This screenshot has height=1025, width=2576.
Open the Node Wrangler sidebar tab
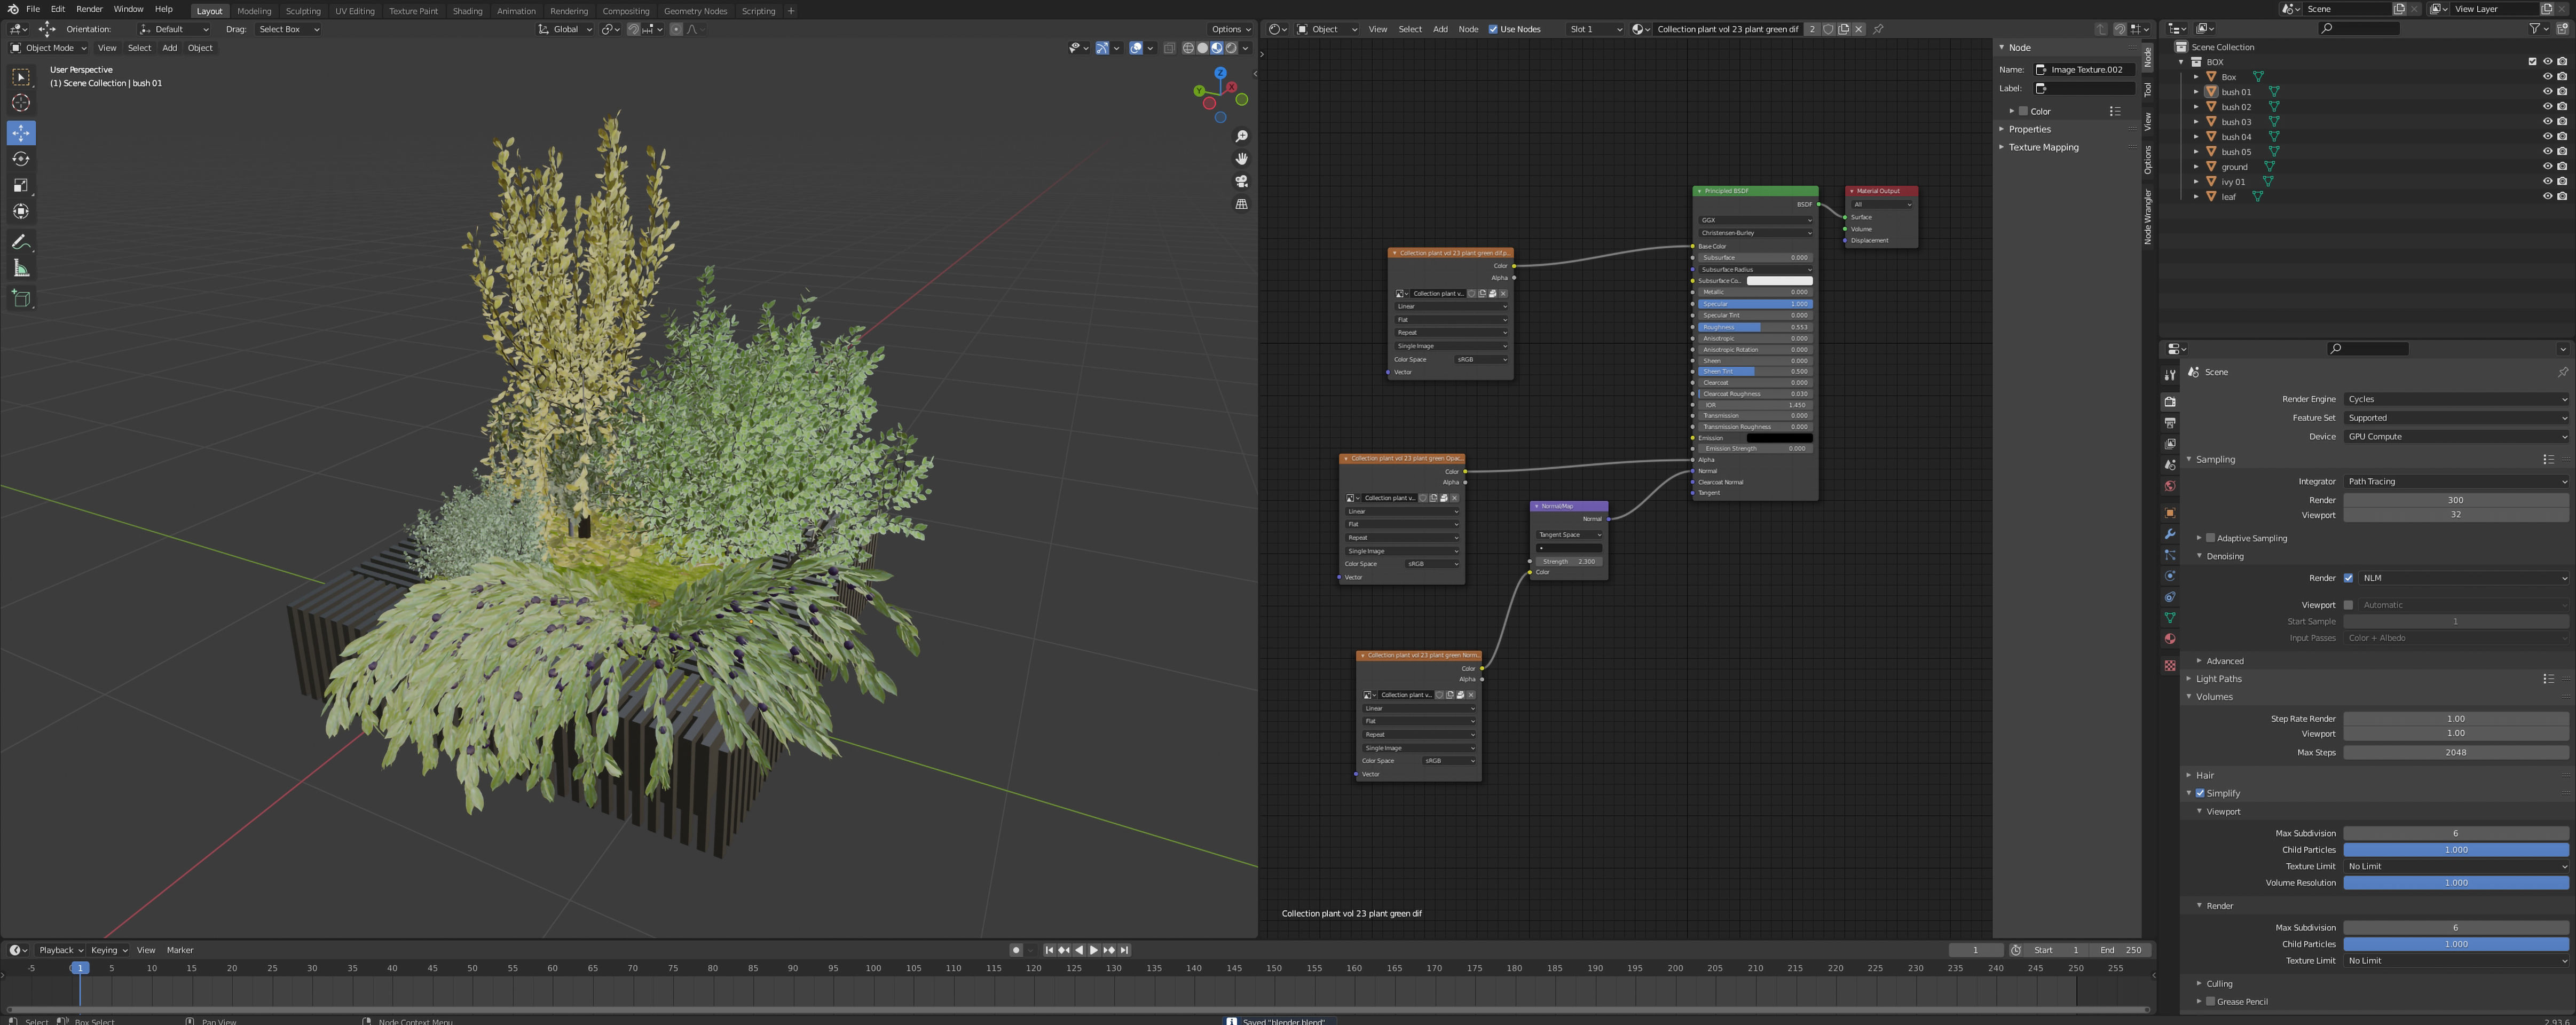pyautogui.click(x=2147, y=217)
